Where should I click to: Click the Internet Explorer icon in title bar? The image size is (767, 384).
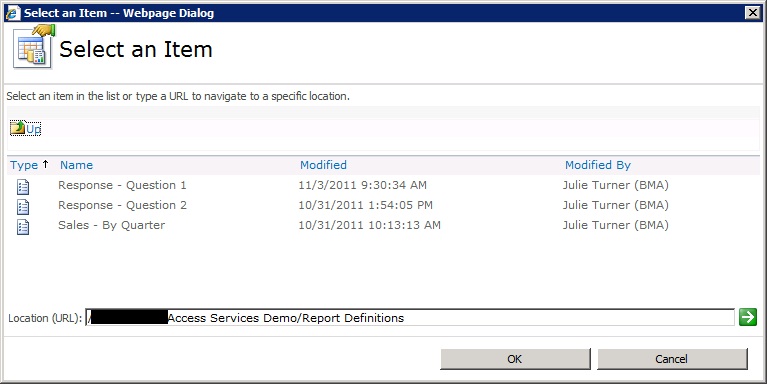pos(13,13)
